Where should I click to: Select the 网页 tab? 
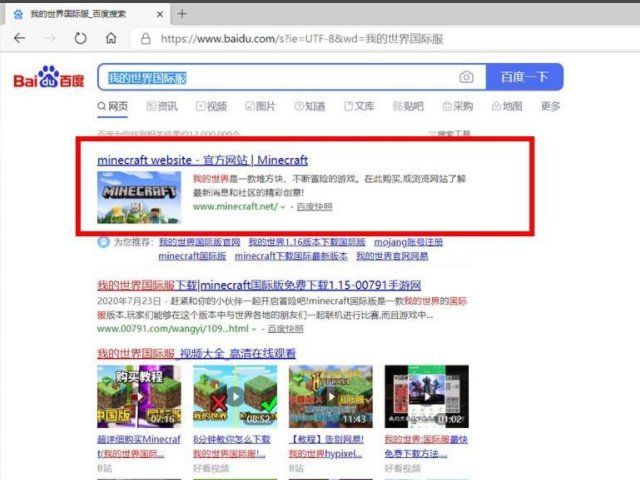pos(113,107)
